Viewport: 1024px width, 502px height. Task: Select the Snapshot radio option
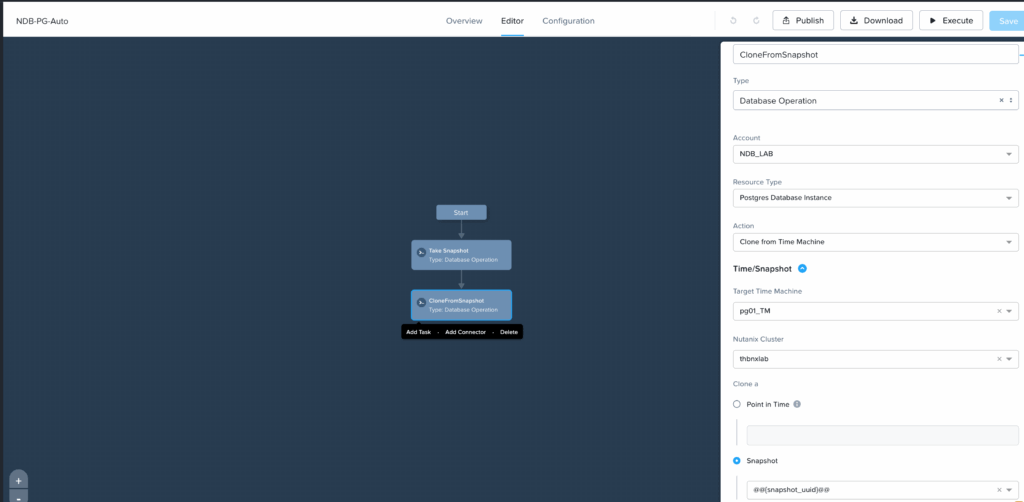737,461
